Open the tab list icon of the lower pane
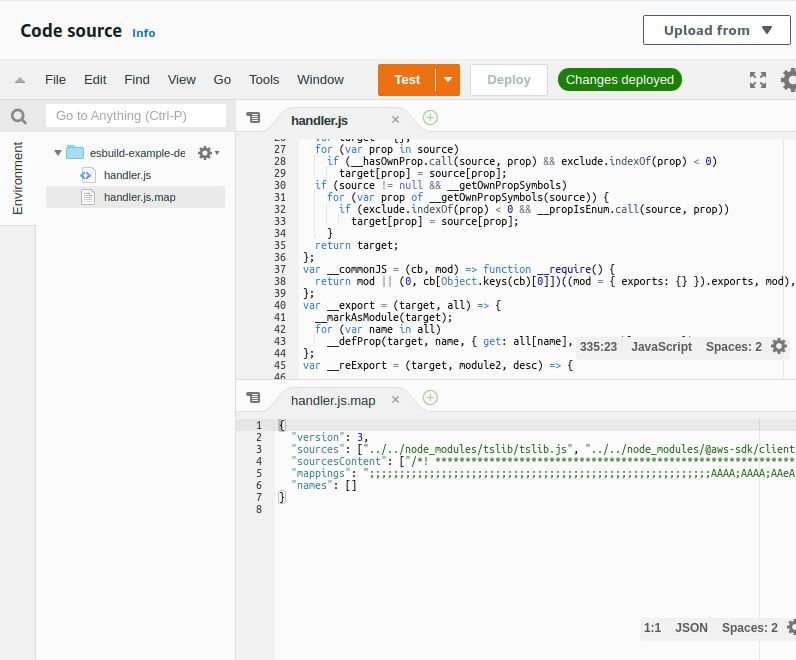796x660 pixels. click(x=253, y=398)
